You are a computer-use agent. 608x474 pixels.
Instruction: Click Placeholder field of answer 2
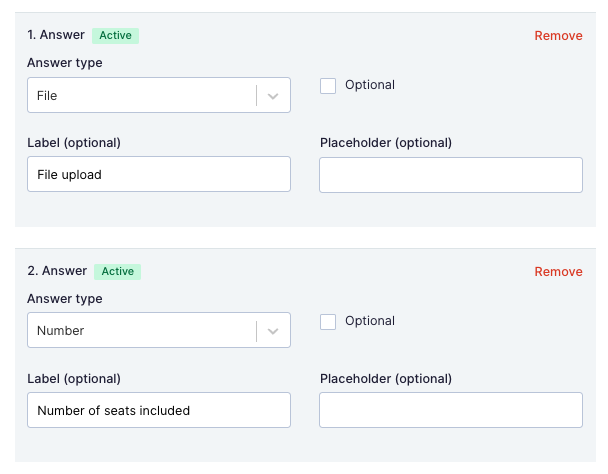pos(451,410)
